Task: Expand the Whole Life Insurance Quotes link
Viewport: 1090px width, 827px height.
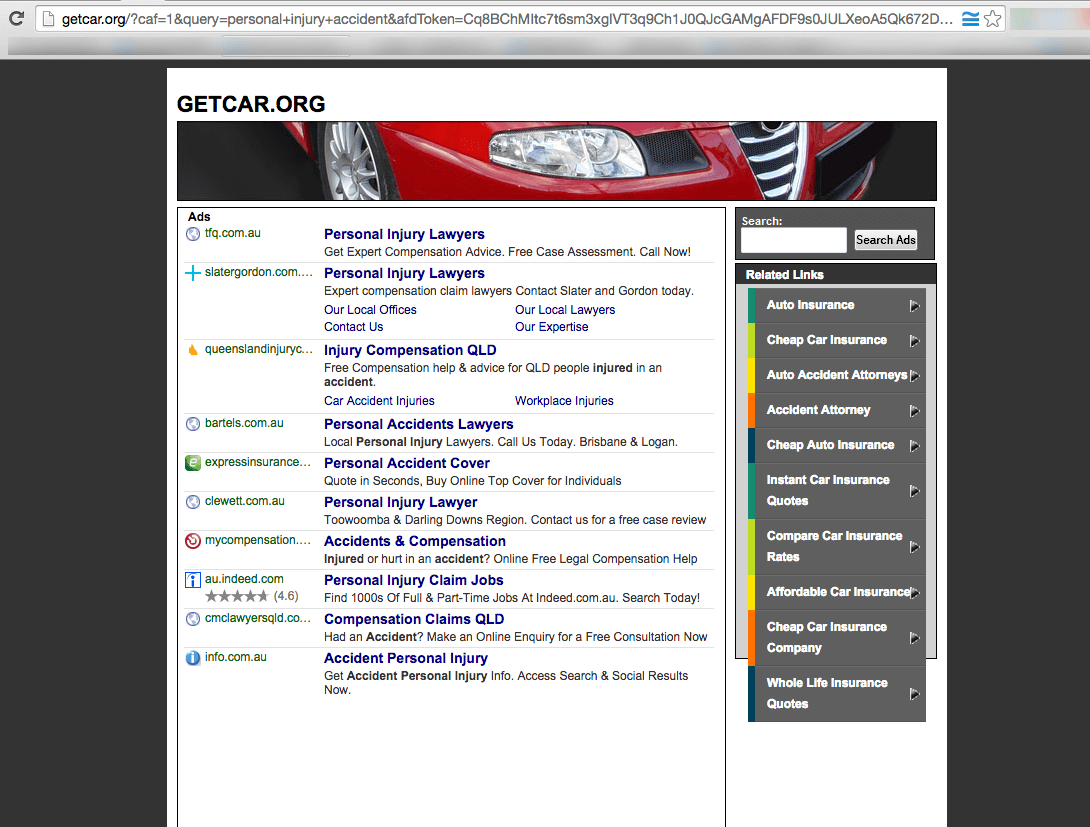Action: click(x=838, y=692)
